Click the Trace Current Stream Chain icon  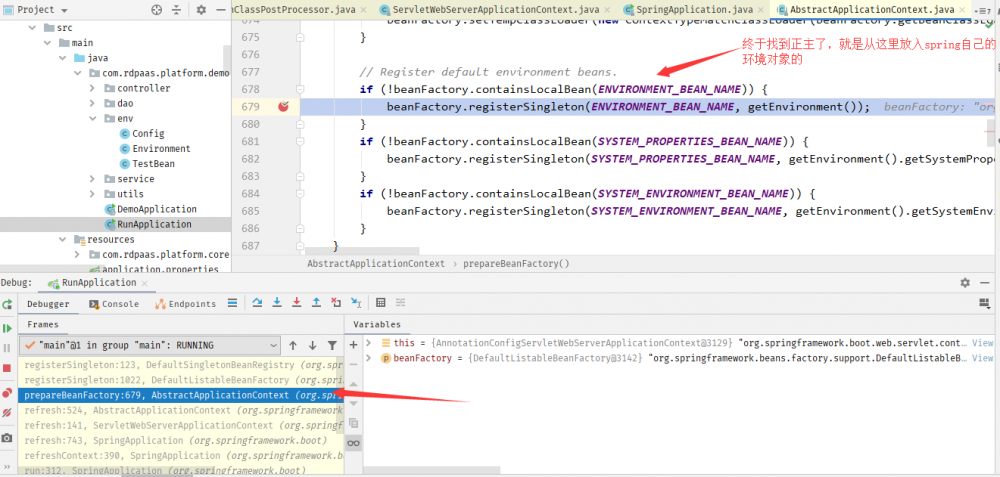tap(401, 302)
